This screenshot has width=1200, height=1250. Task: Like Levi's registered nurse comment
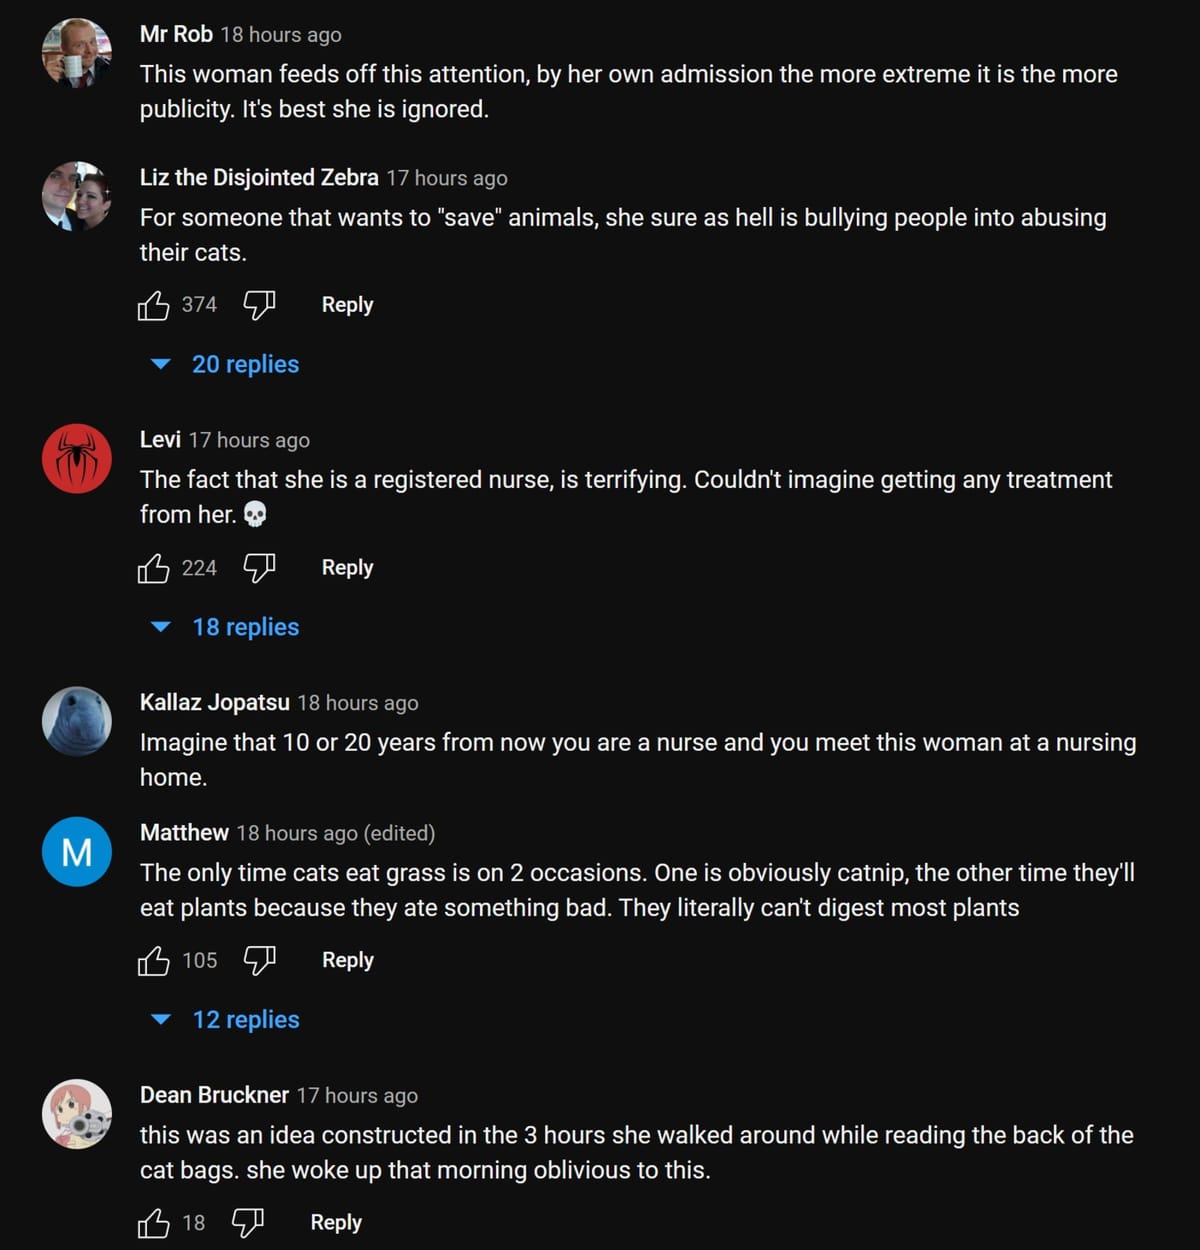click(153, 568)
